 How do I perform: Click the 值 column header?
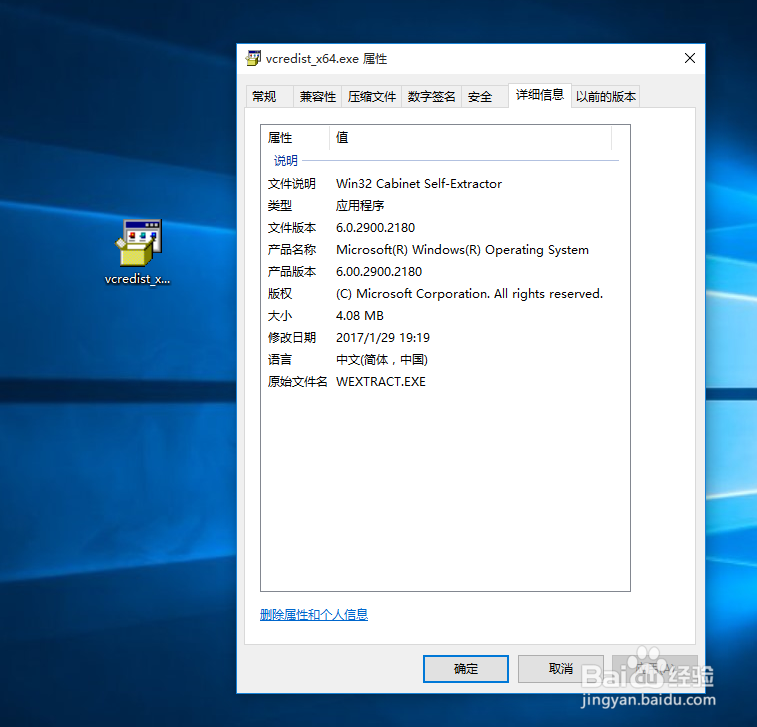pyautogui.click(x=471, y=138)
